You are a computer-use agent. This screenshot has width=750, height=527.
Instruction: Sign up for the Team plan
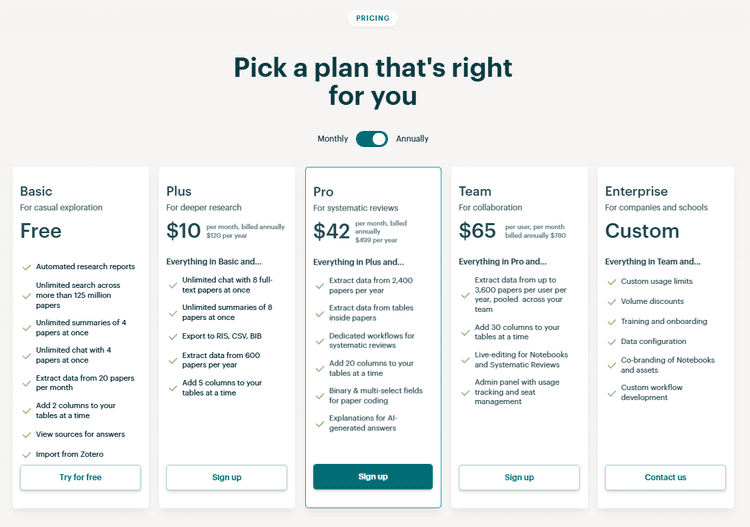(x=519, y=477)
